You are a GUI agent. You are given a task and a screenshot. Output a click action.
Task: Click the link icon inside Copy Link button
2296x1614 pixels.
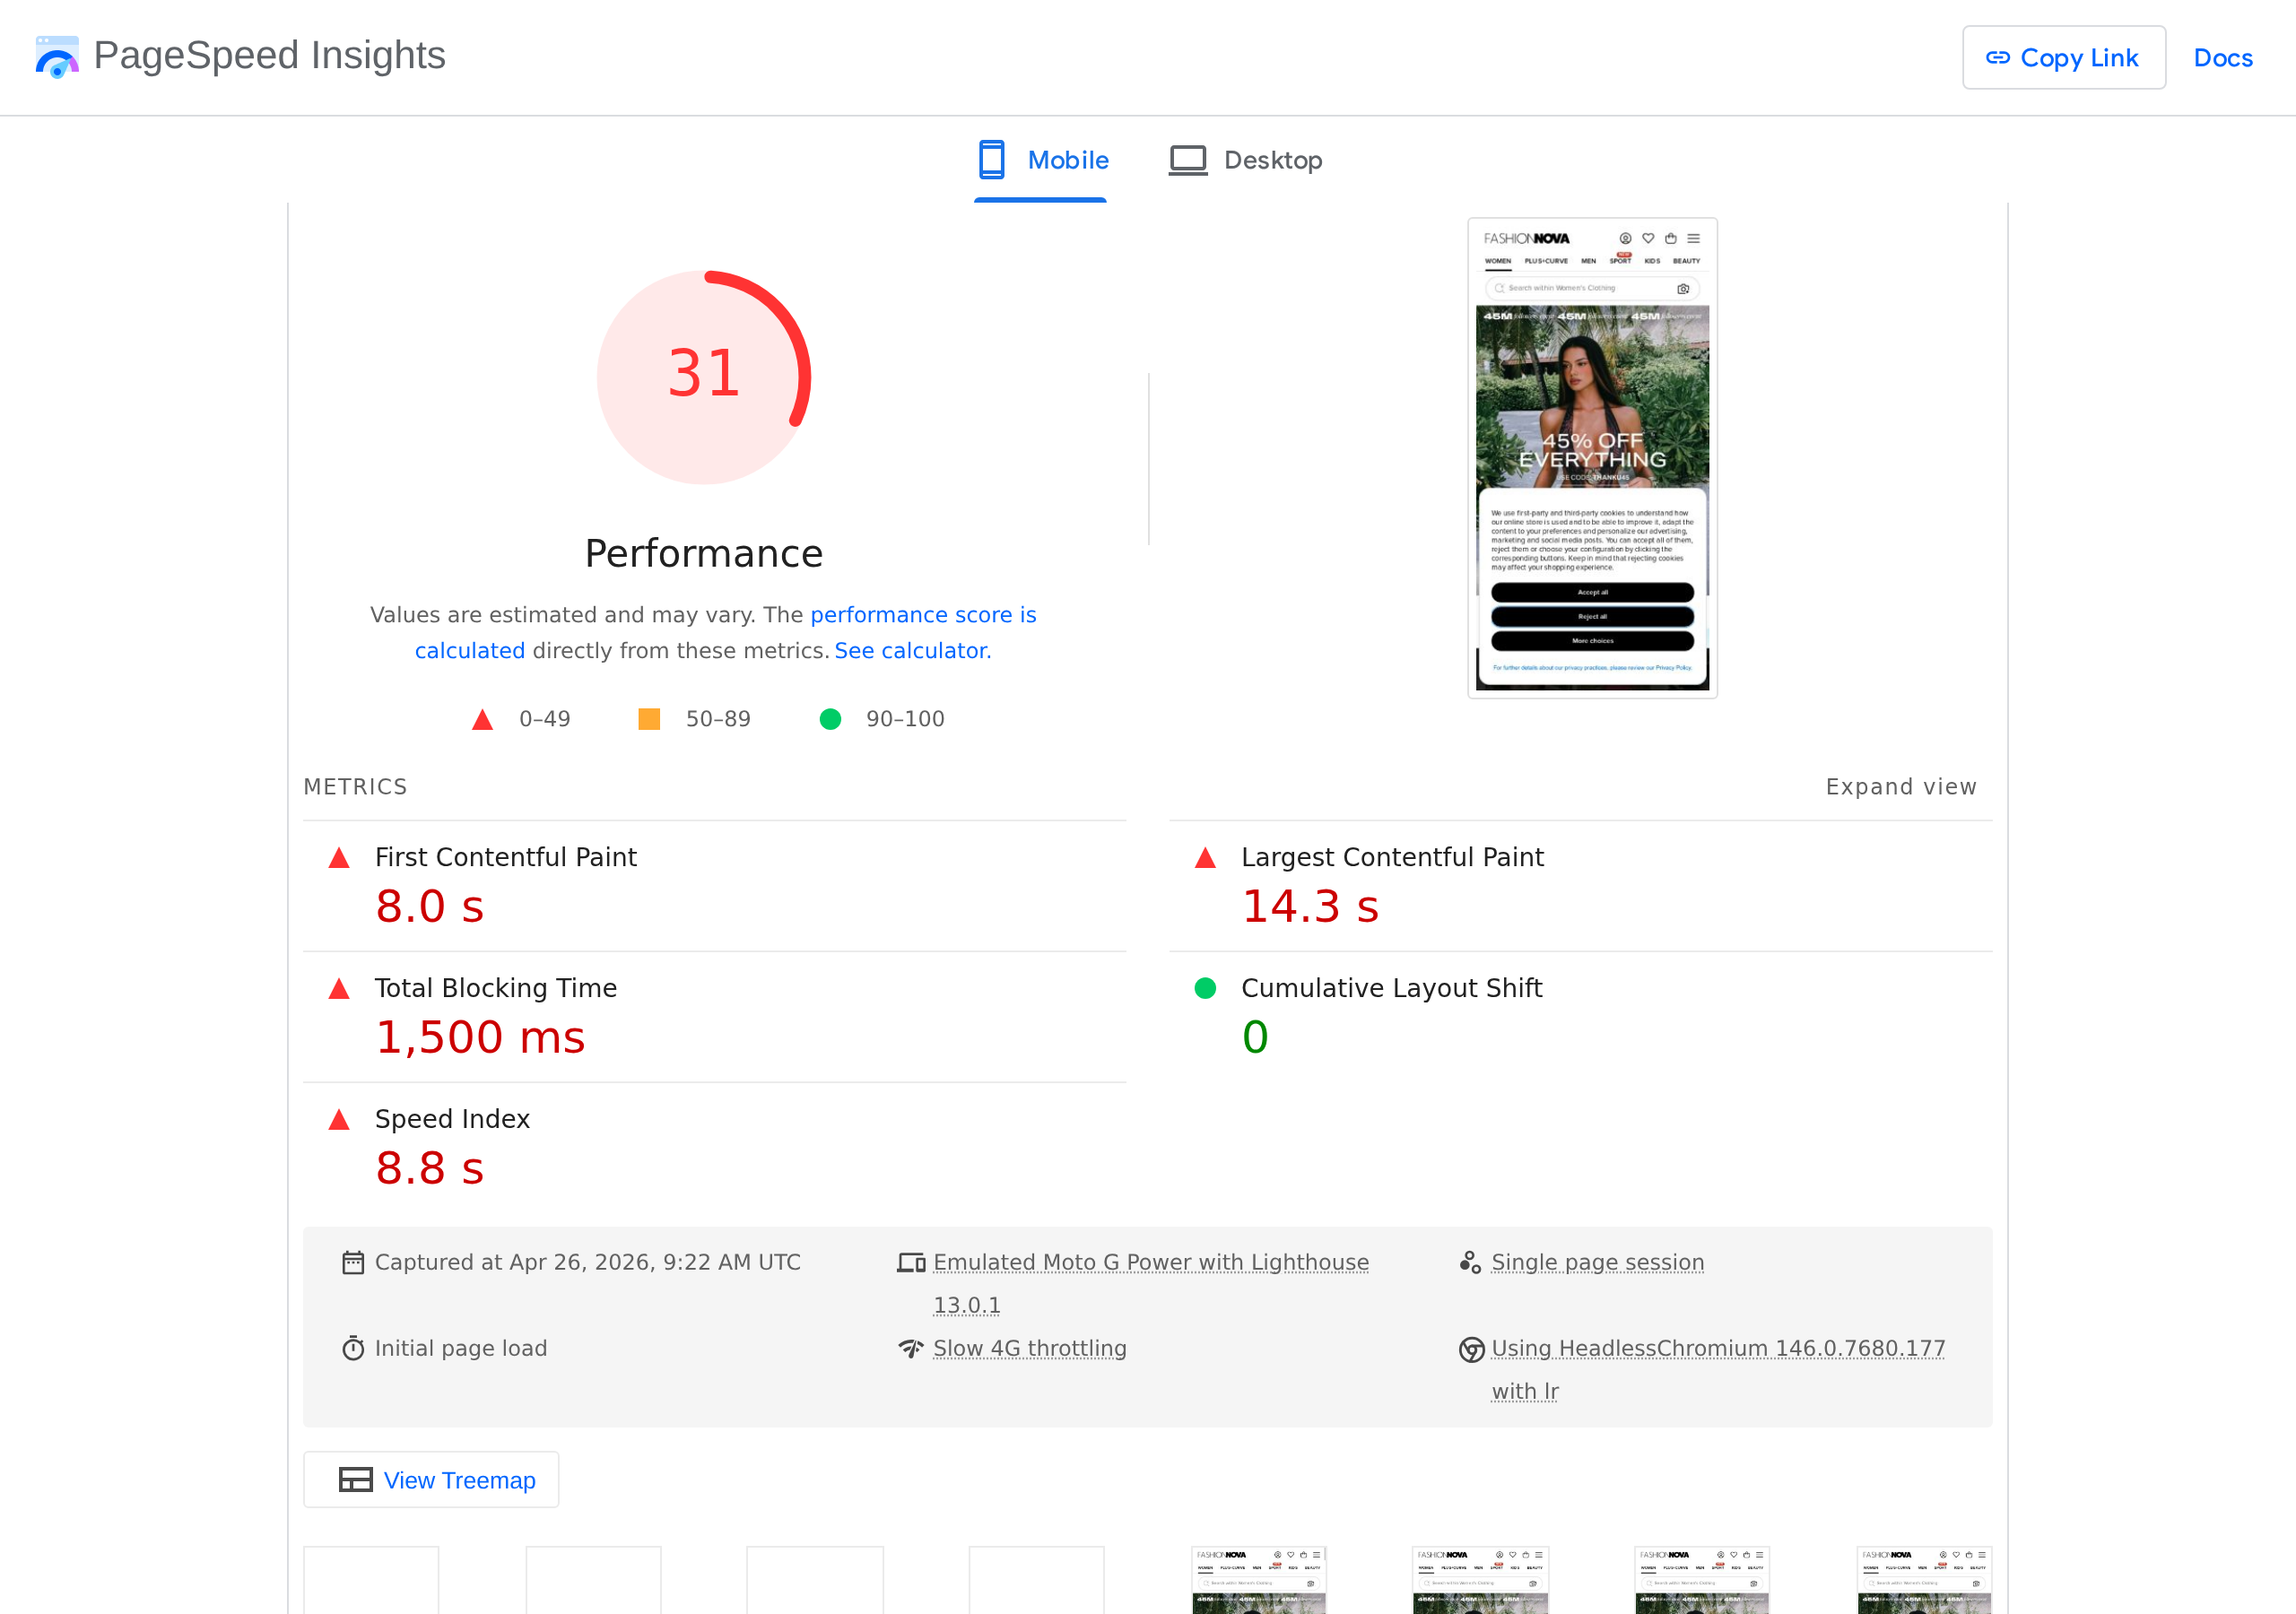(1998, 58)
